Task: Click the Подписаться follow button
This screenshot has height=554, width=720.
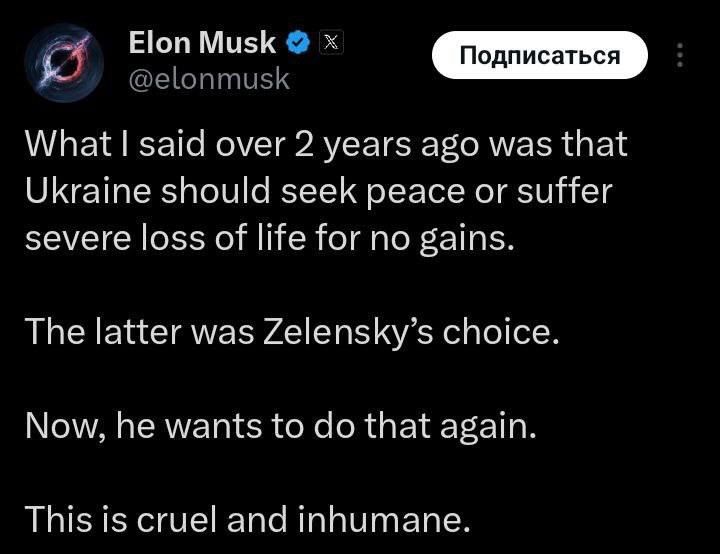Action: click(x=540, y=55)
